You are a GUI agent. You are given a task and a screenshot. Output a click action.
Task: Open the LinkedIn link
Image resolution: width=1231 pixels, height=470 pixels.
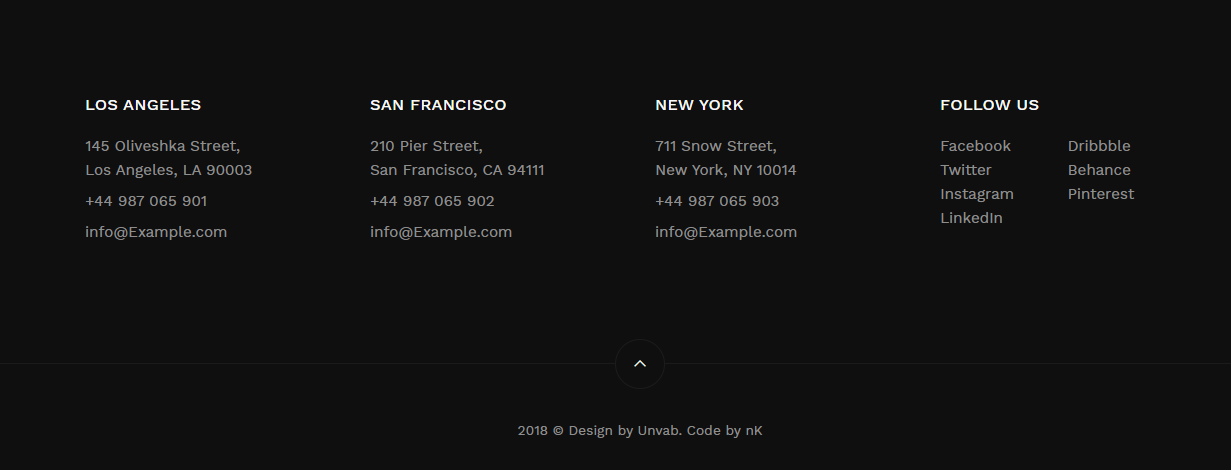(x=971, y=218)
